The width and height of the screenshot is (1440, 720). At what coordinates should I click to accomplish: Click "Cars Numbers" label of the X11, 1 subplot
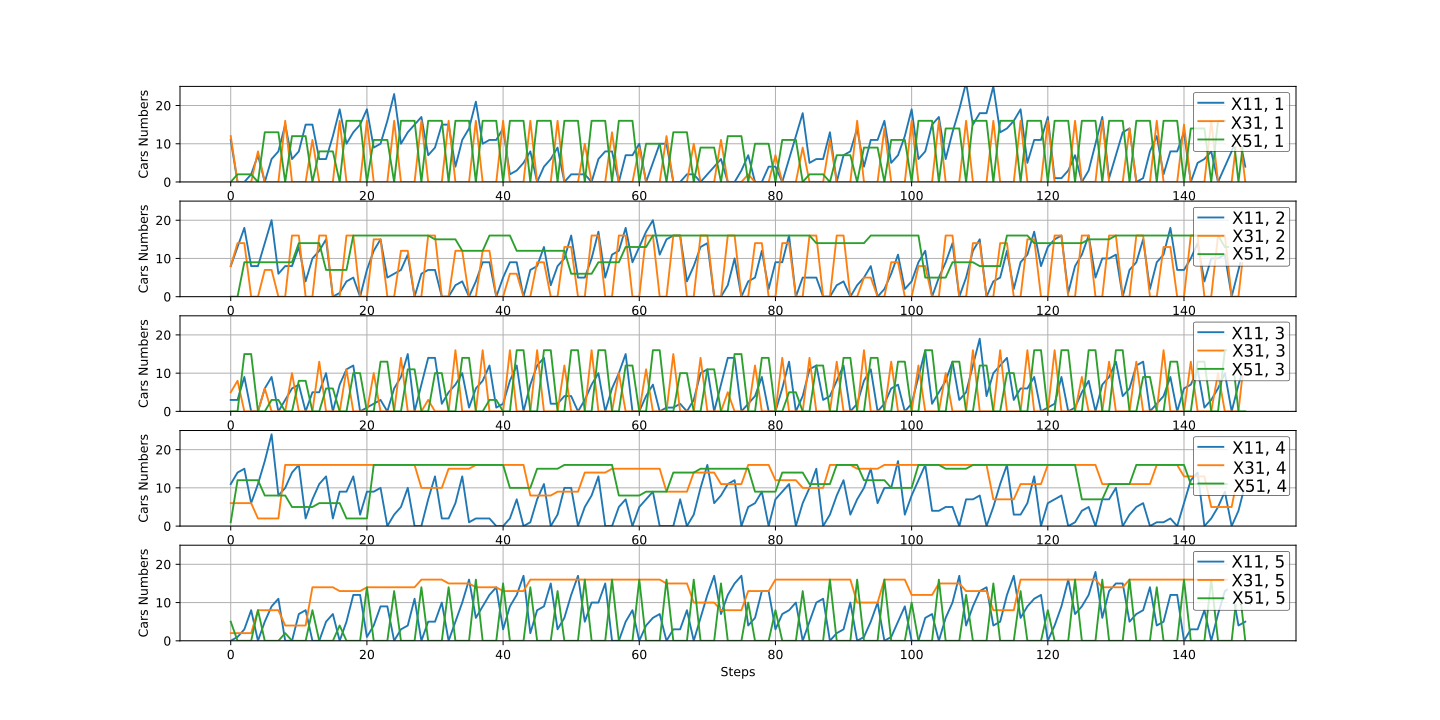tap(145, 134)
